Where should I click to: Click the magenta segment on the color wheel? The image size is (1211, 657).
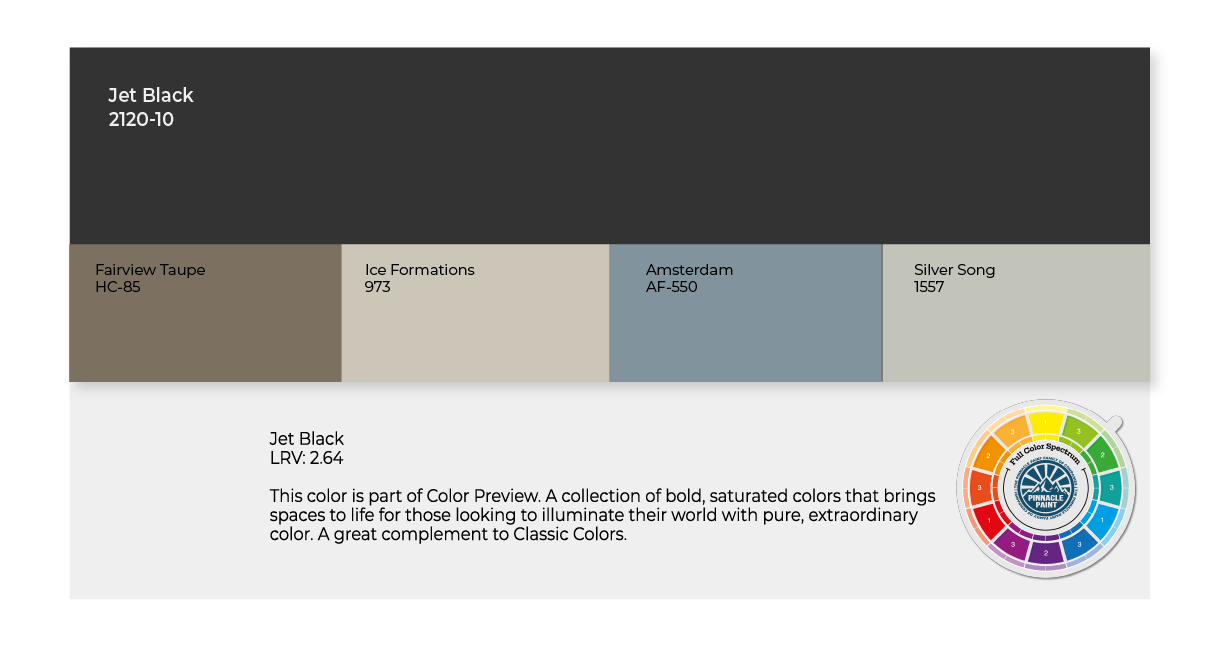1012,544
